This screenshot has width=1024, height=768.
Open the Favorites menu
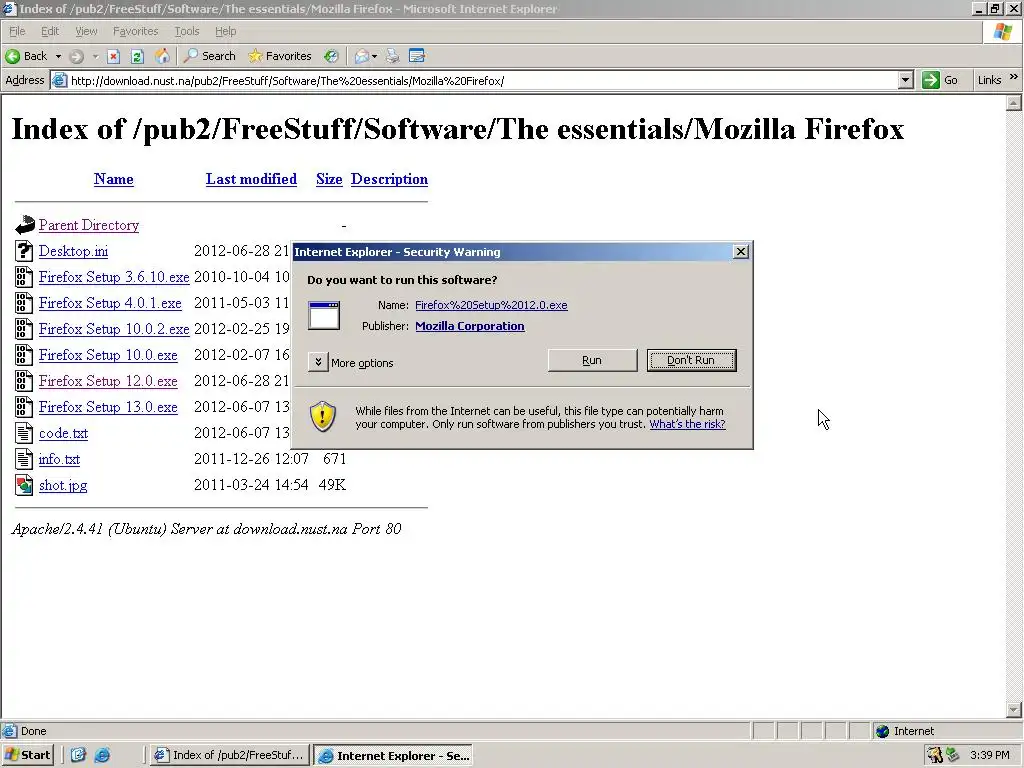coord(135,31)
